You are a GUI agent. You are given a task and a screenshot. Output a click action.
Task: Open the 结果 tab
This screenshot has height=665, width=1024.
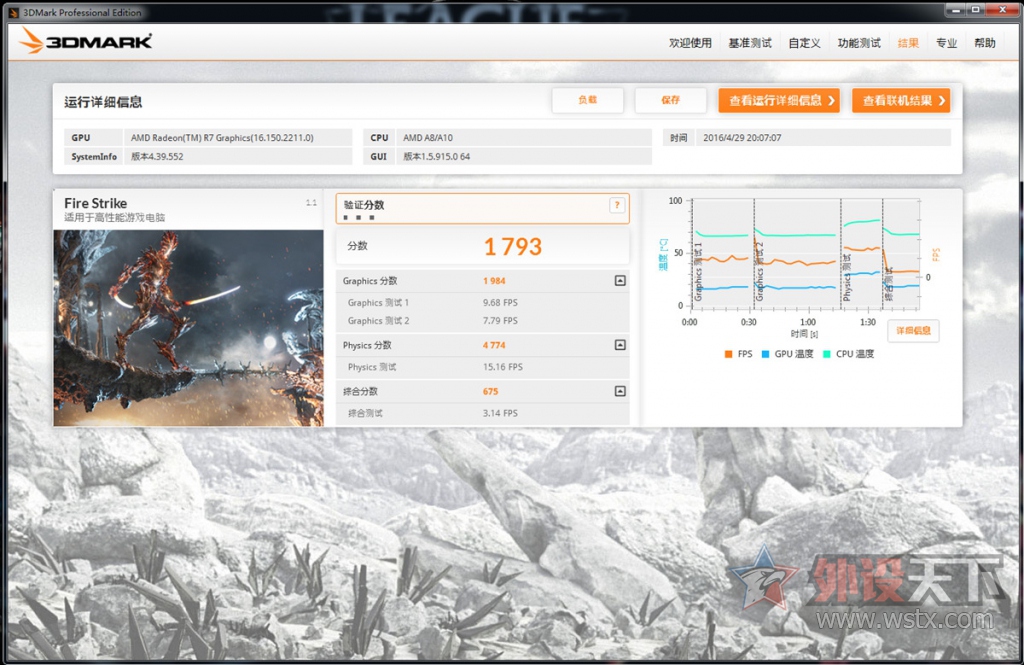click(x=908, y=43)
